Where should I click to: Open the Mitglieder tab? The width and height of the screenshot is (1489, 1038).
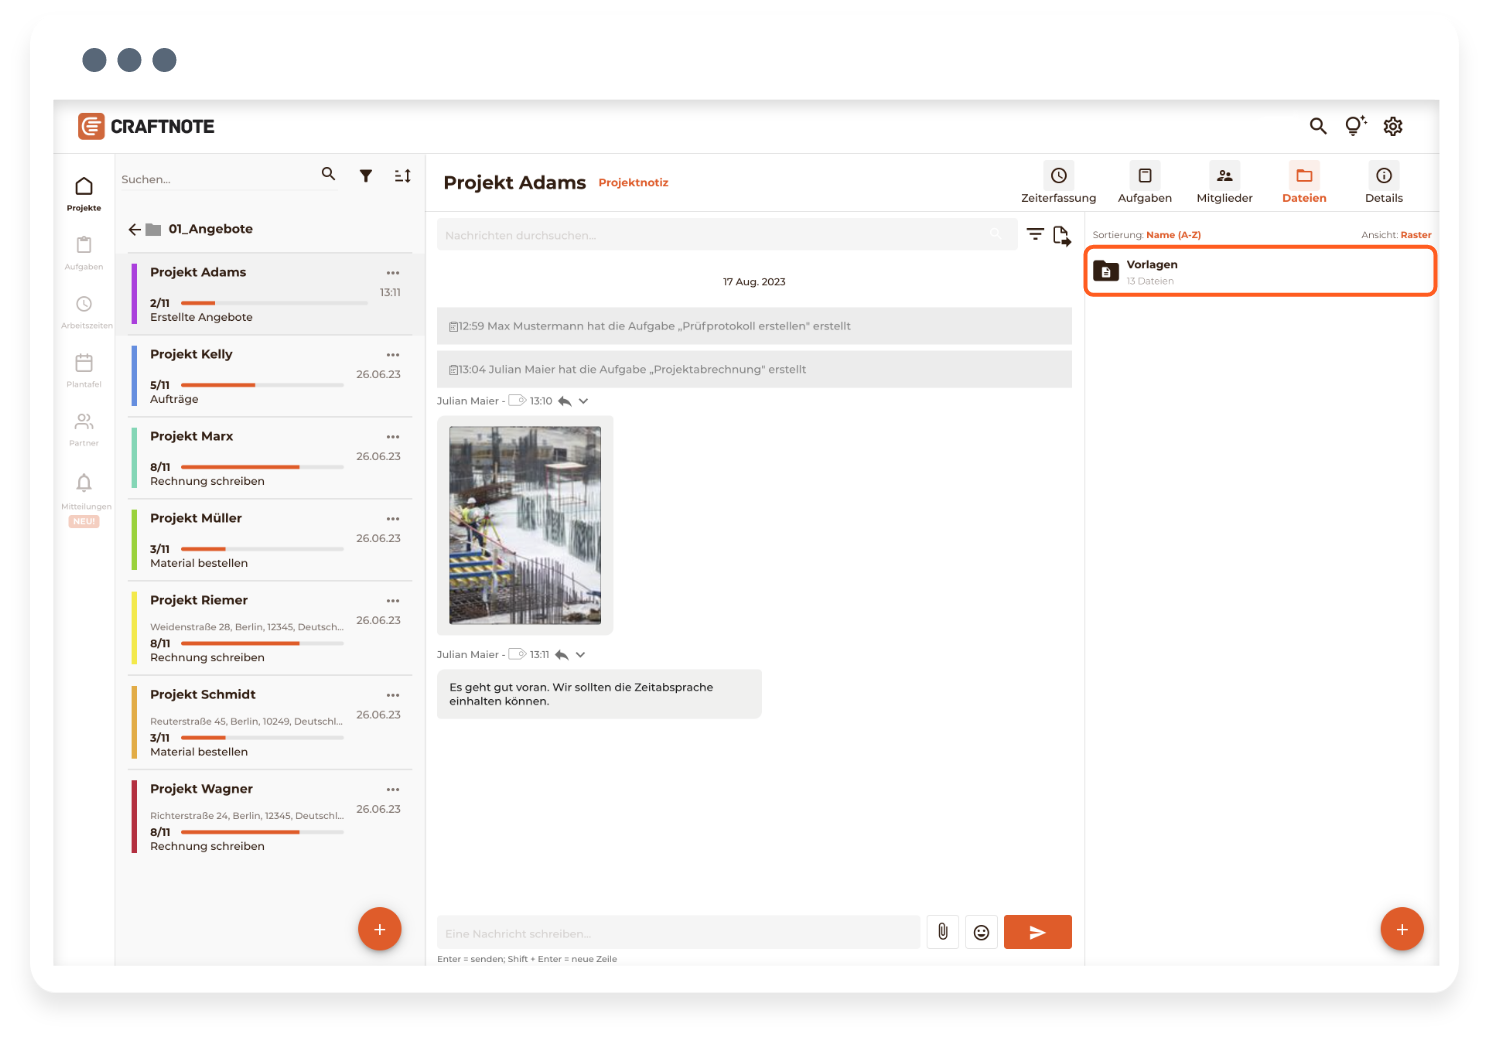point(1224,183)
